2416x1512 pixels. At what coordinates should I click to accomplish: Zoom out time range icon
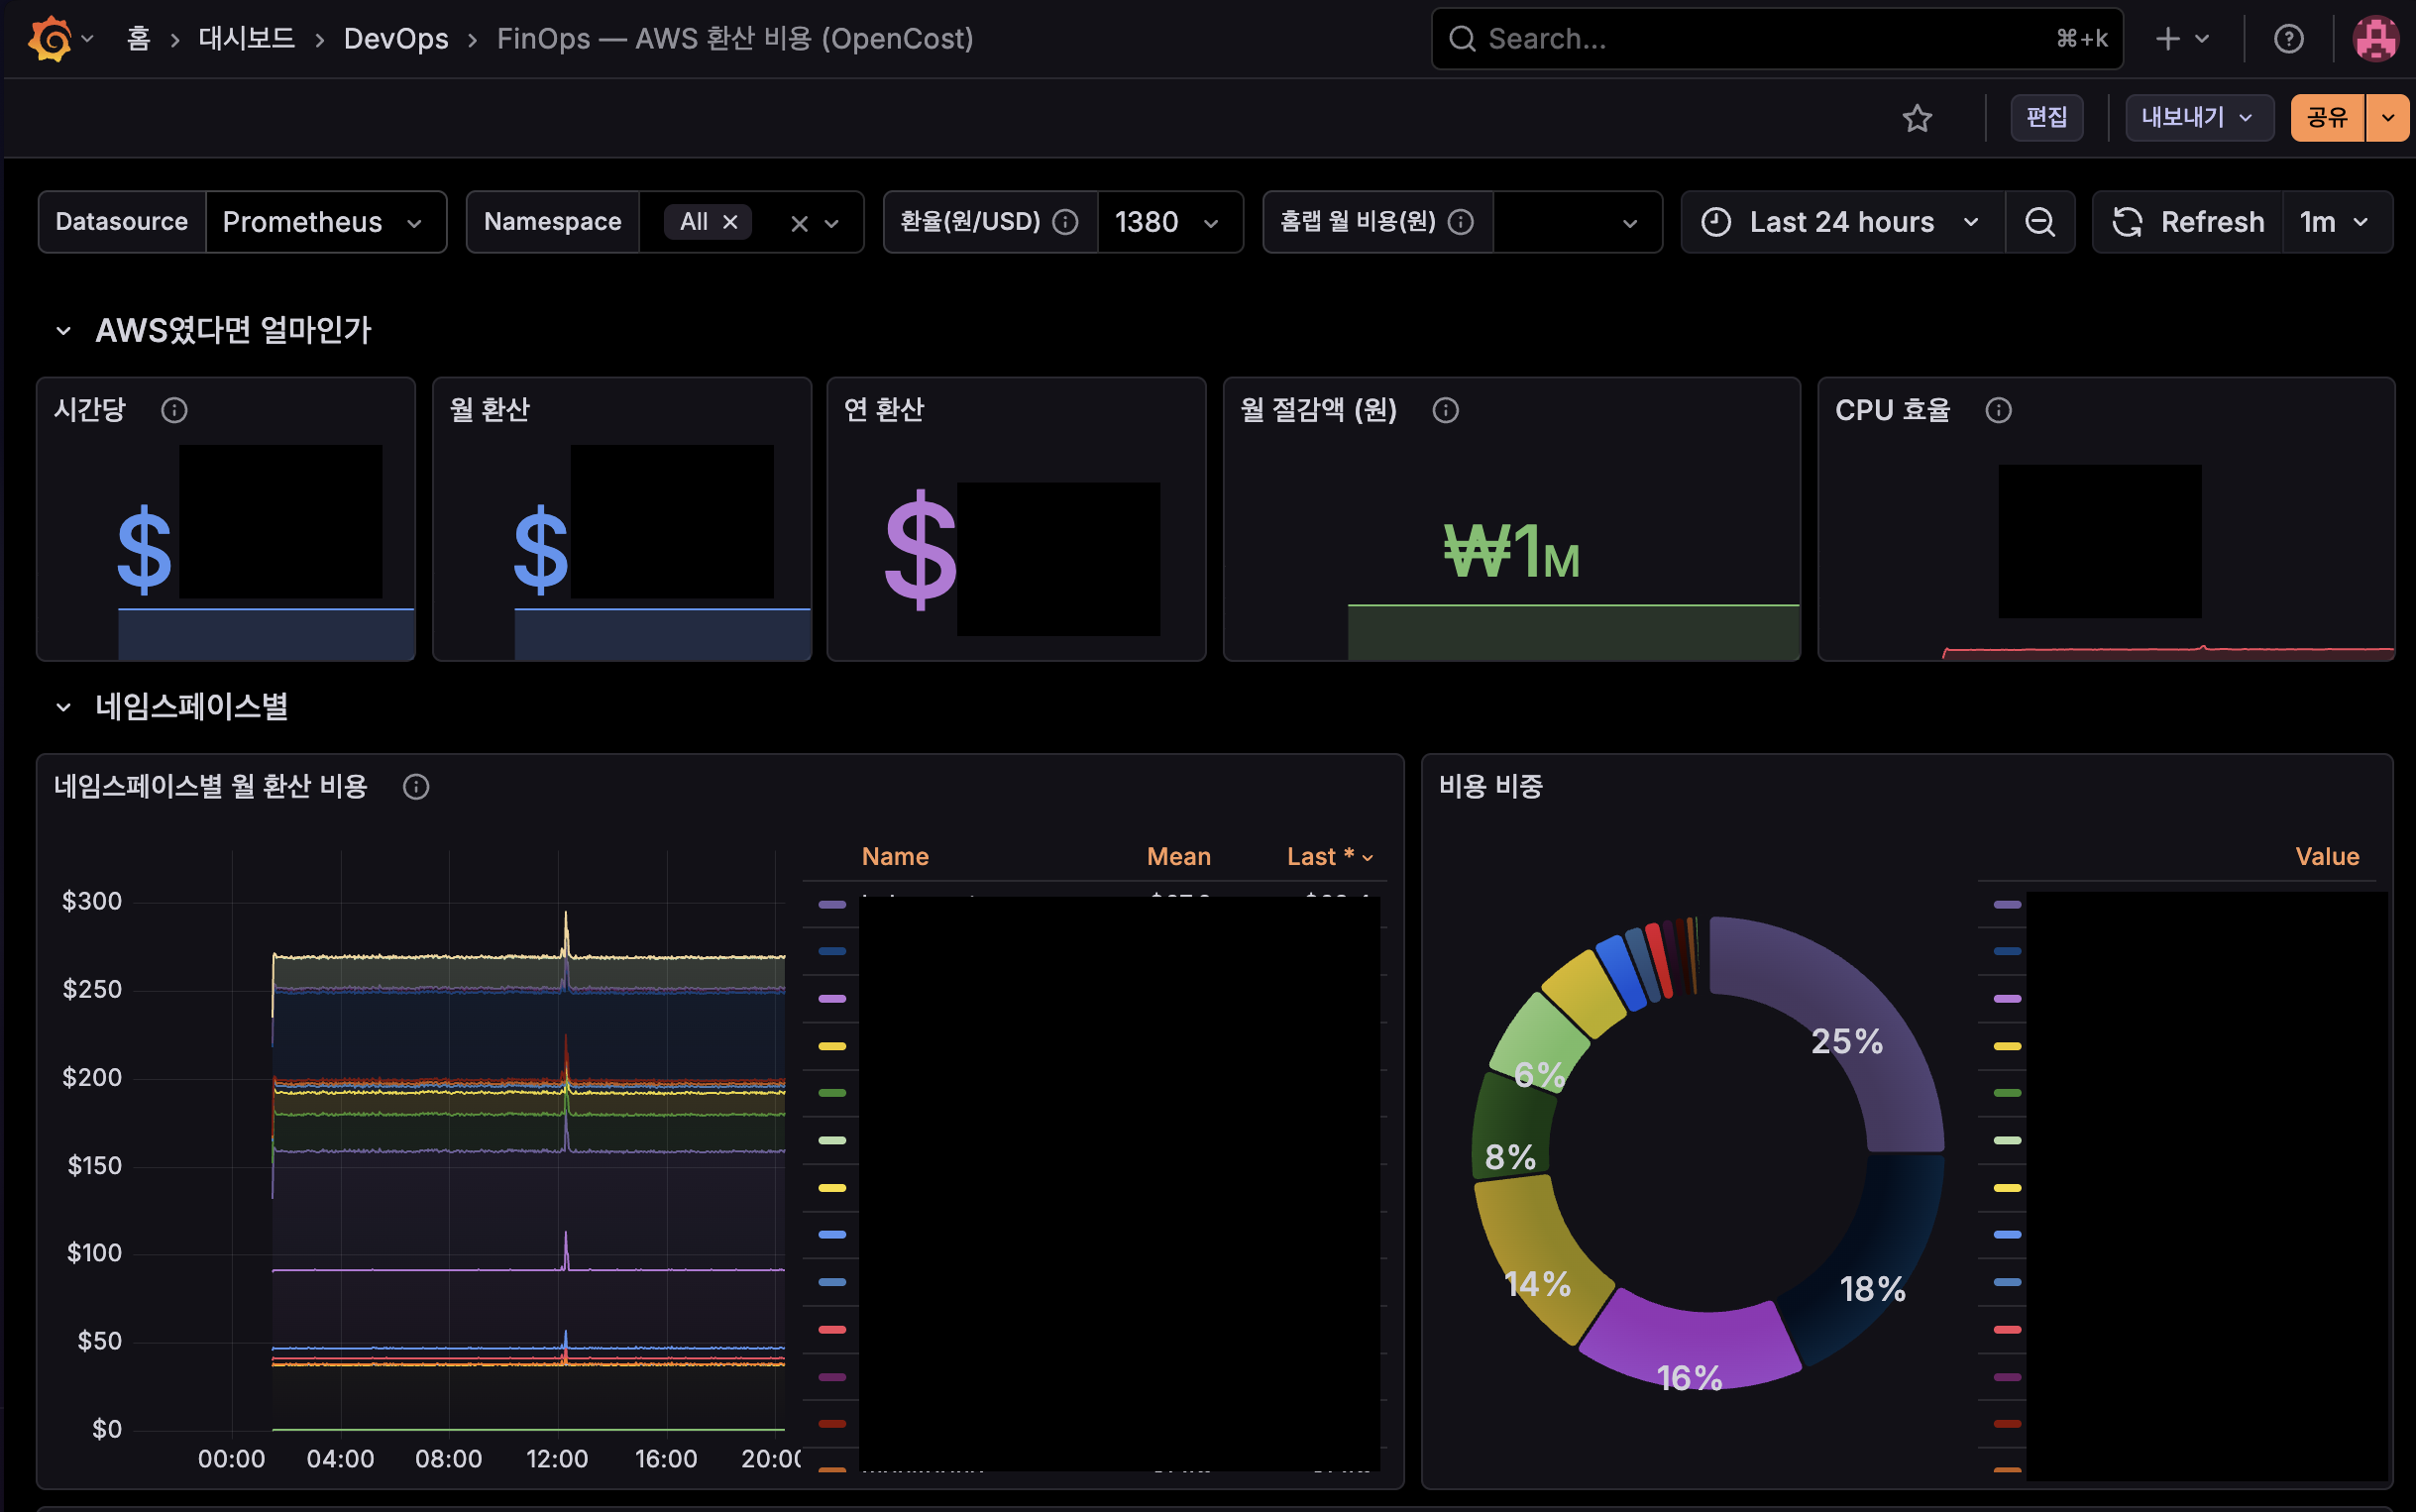click(2040, 222)
